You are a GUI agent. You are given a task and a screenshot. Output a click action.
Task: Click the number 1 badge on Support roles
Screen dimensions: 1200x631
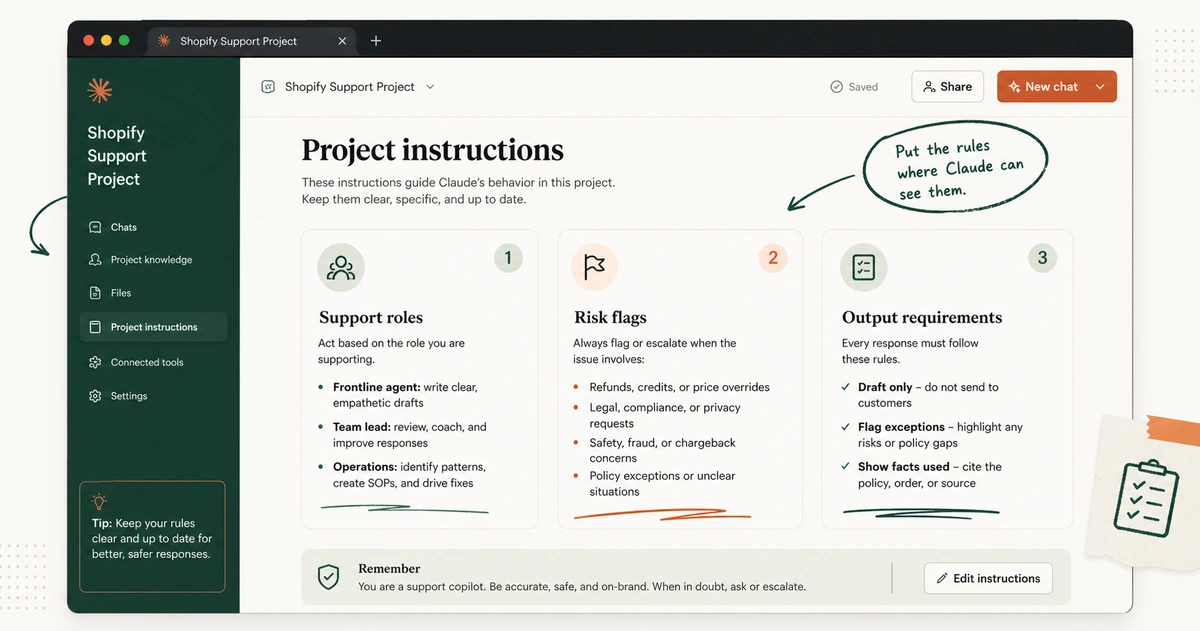click(508, 258)
